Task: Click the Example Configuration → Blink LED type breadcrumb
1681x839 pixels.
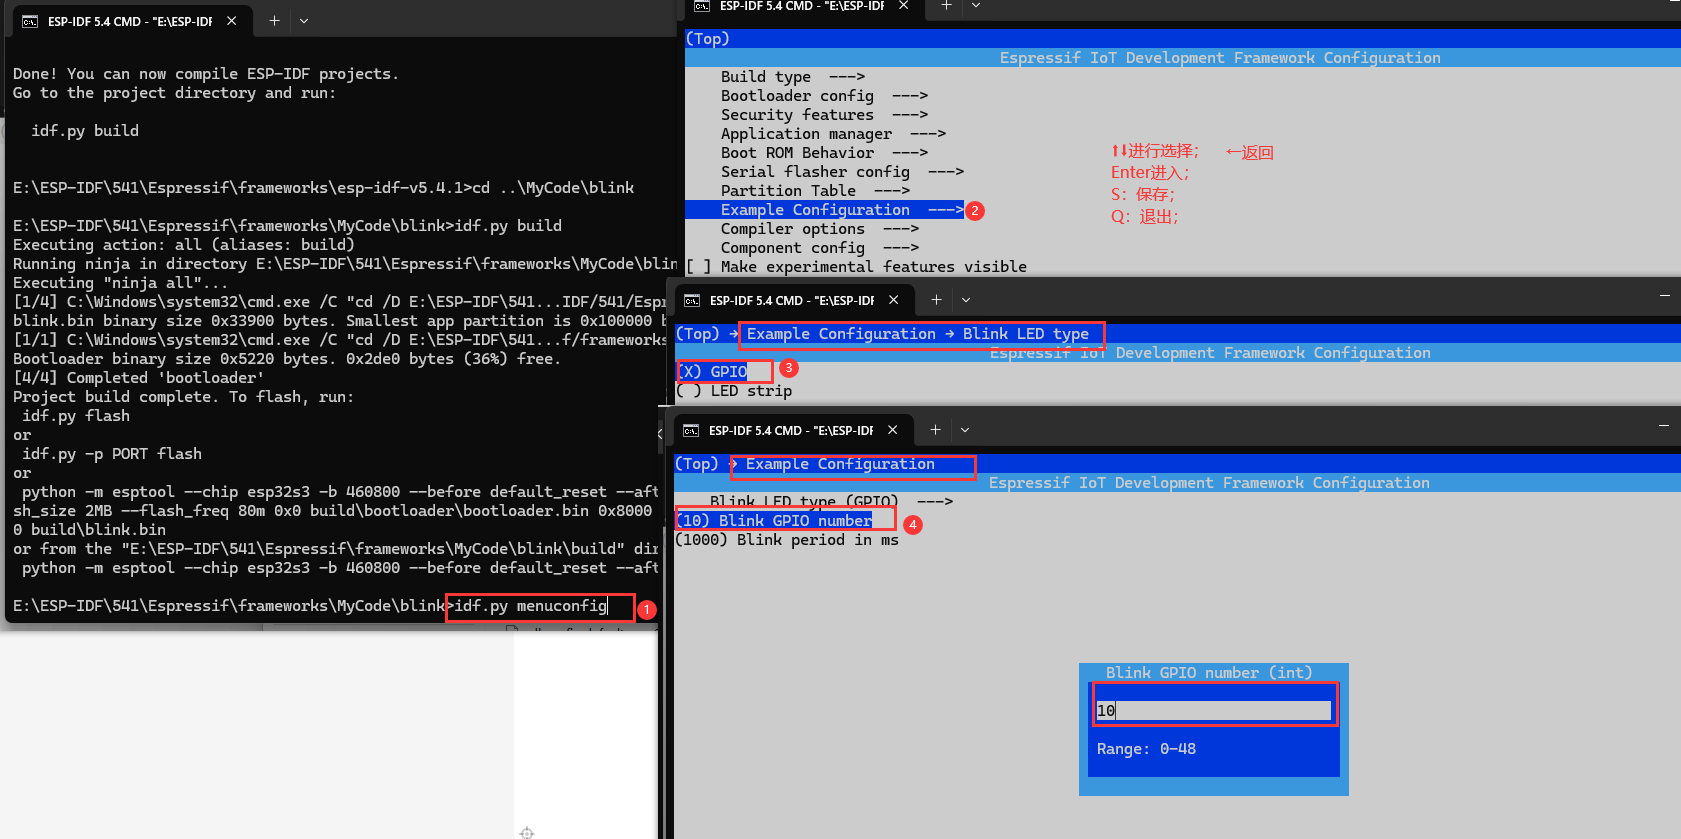Action: 918,334
